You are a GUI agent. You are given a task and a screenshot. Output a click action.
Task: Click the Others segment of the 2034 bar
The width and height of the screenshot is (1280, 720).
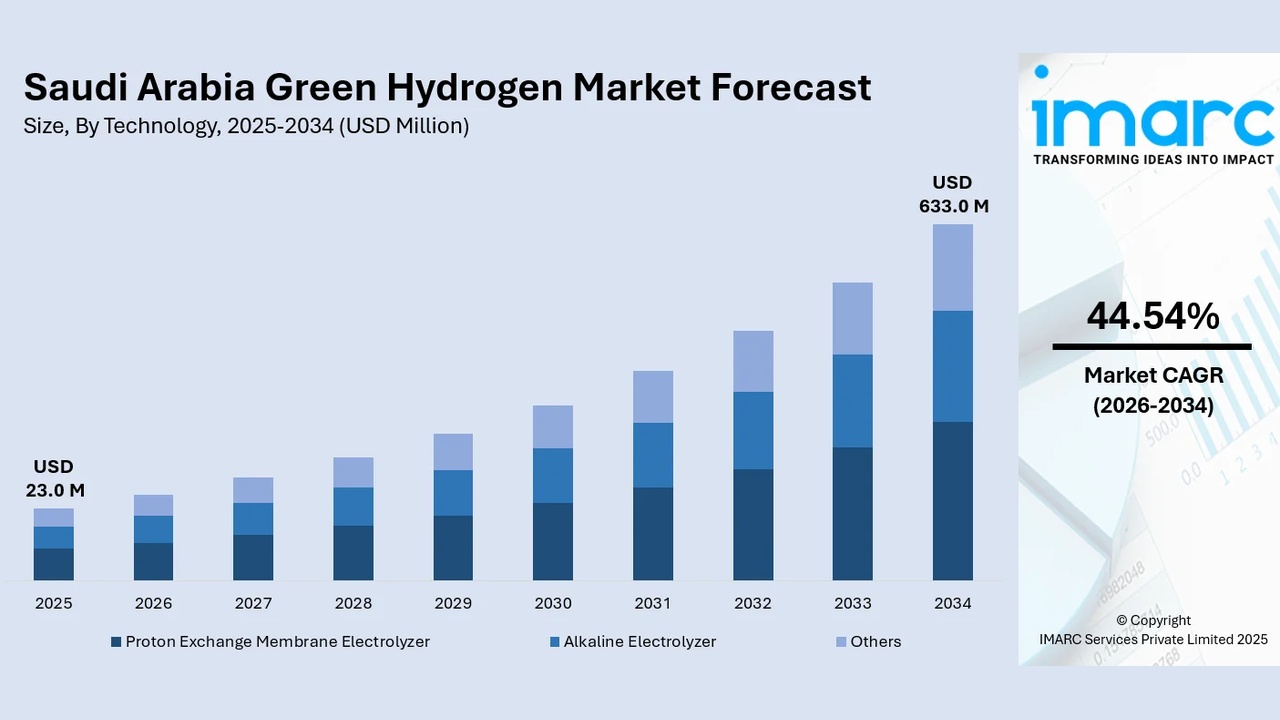pos(952,267)
